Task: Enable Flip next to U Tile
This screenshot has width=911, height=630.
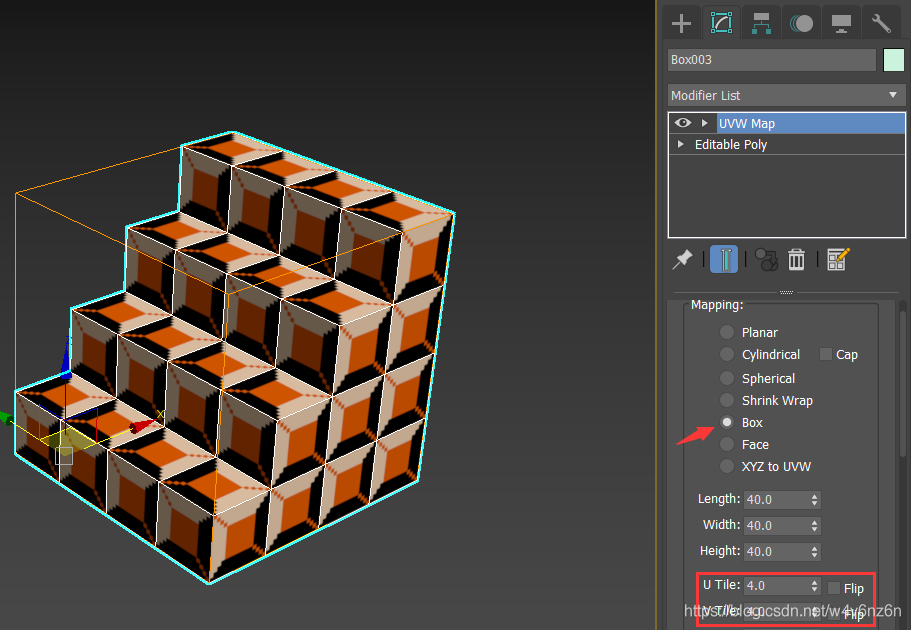Action: point(834,588)
